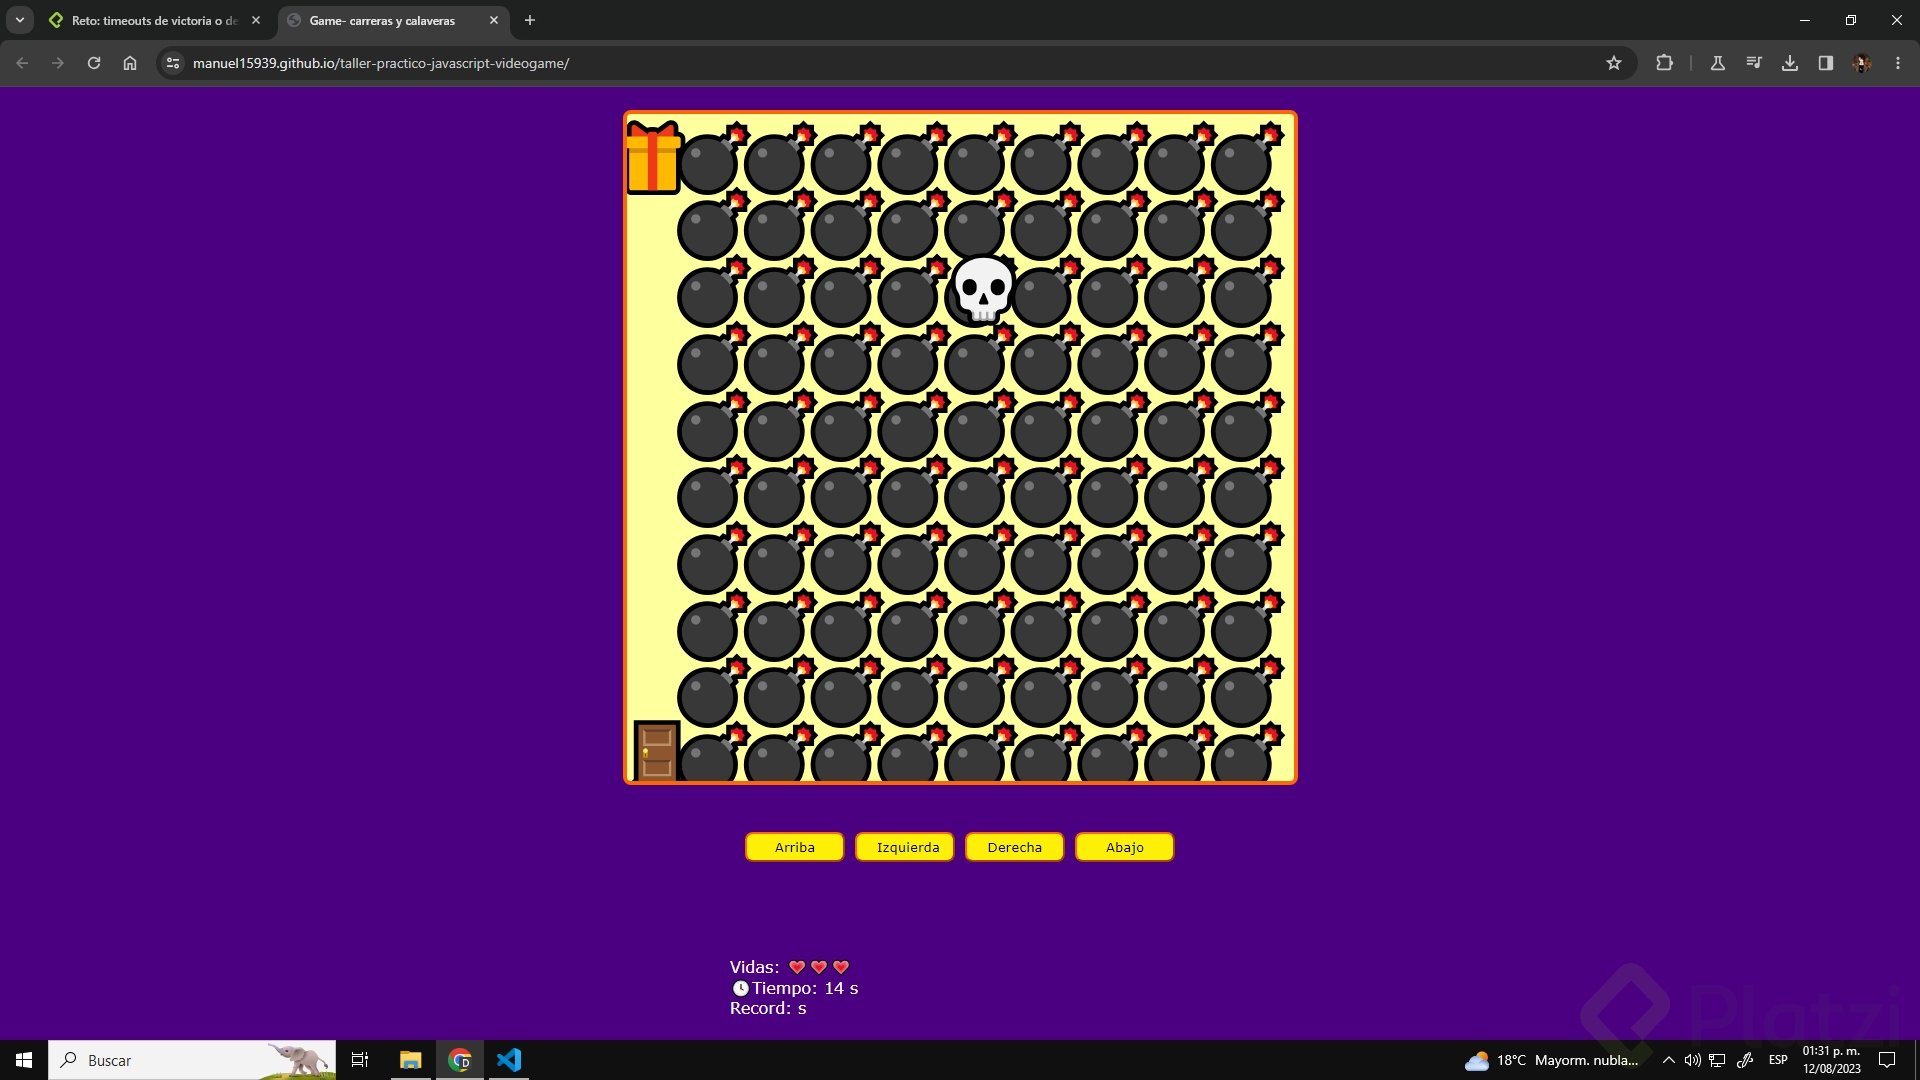The width and height of the screenshot is (1920, 1080).
Task: Go to the browser home page
Action: pos(130,63)
